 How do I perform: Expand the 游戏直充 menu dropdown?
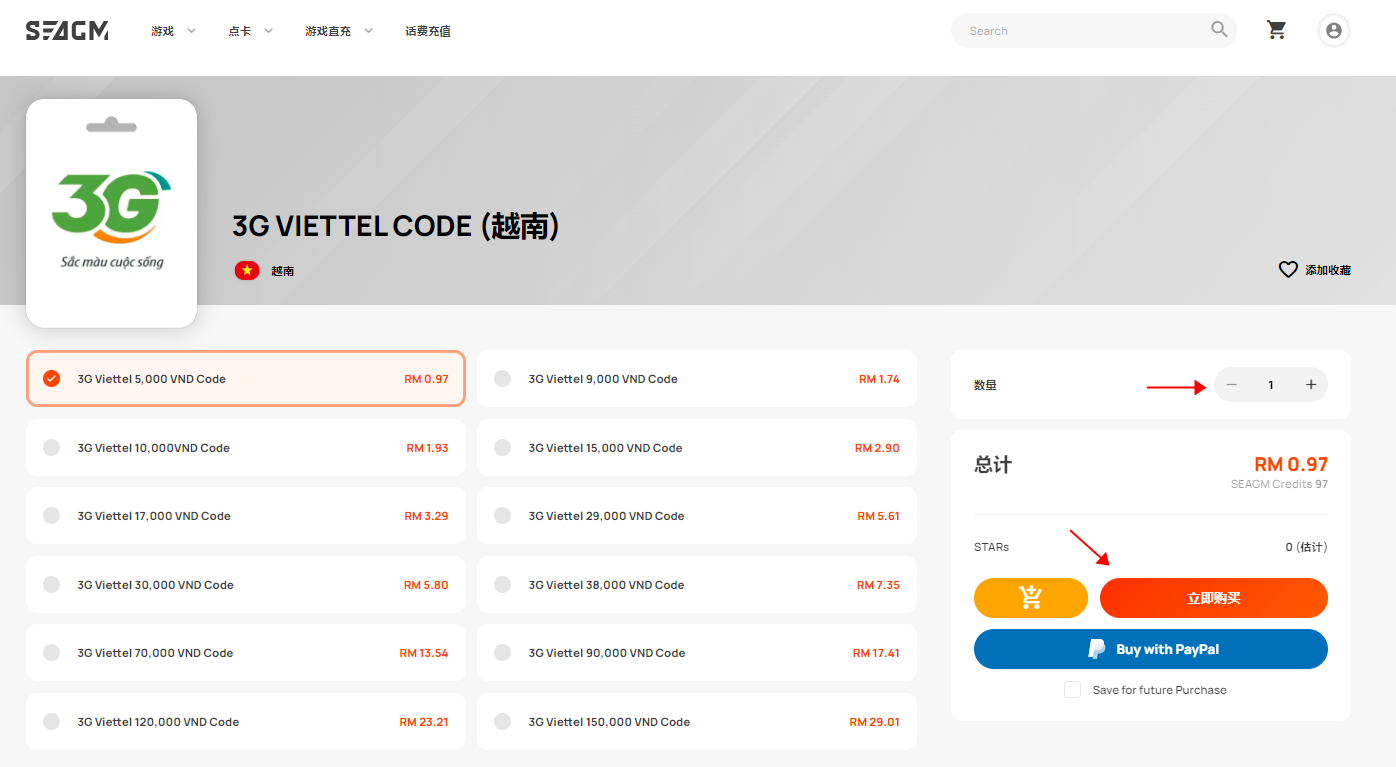(x=339, y=31)
